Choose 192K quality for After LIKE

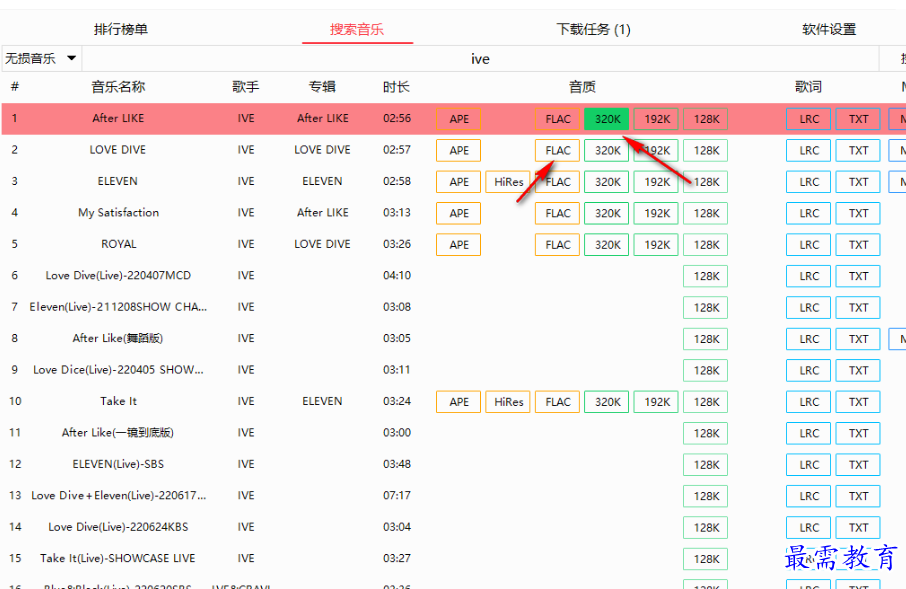(656, 119)
